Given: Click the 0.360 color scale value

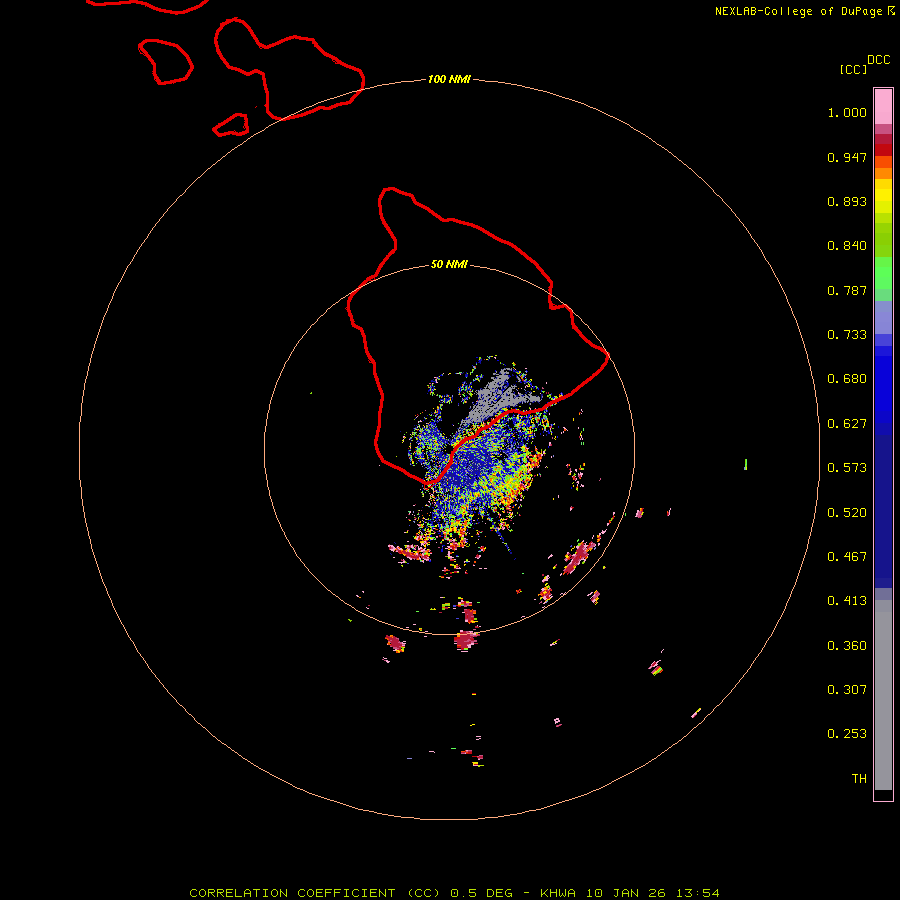Looking at the screenshot, I should [x=847, y=646].
